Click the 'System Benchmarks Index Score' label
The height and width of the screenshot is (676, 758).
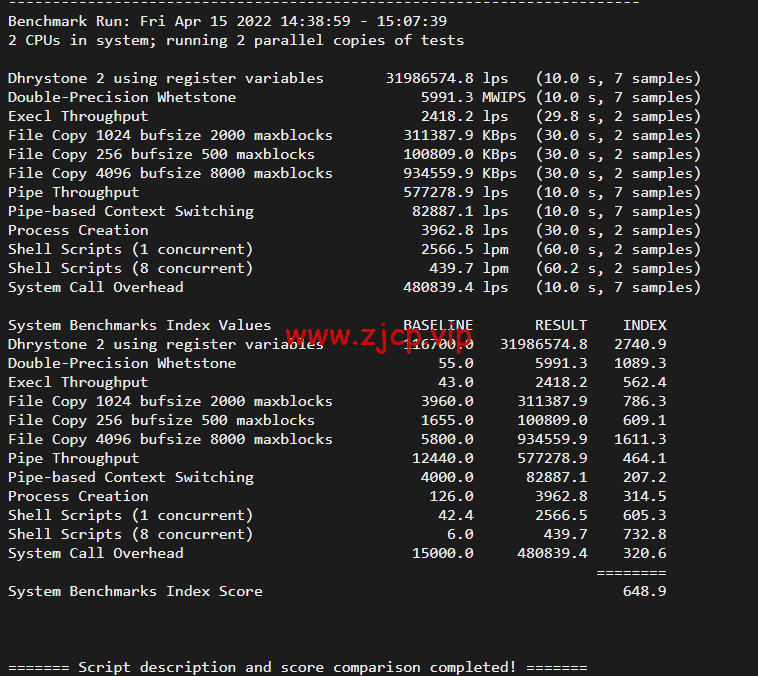click(x=135, y=591)
